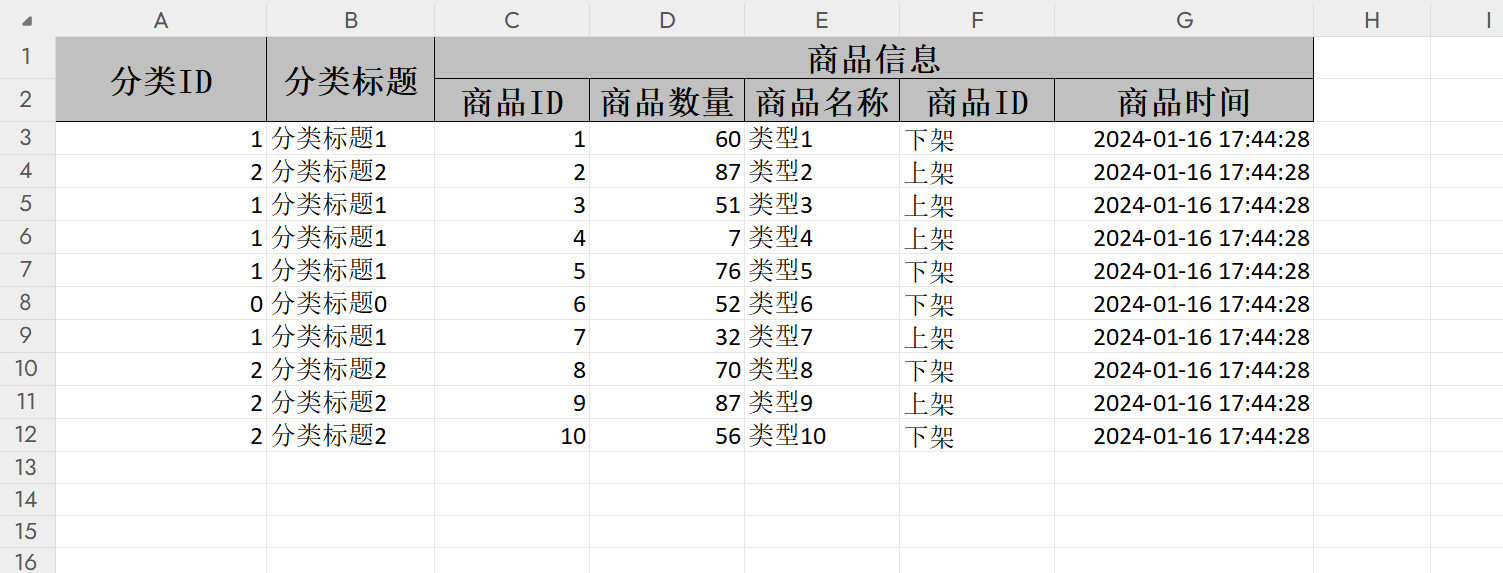
Task: Click the timestamp cell in row 7
Action: point(1184,270)
